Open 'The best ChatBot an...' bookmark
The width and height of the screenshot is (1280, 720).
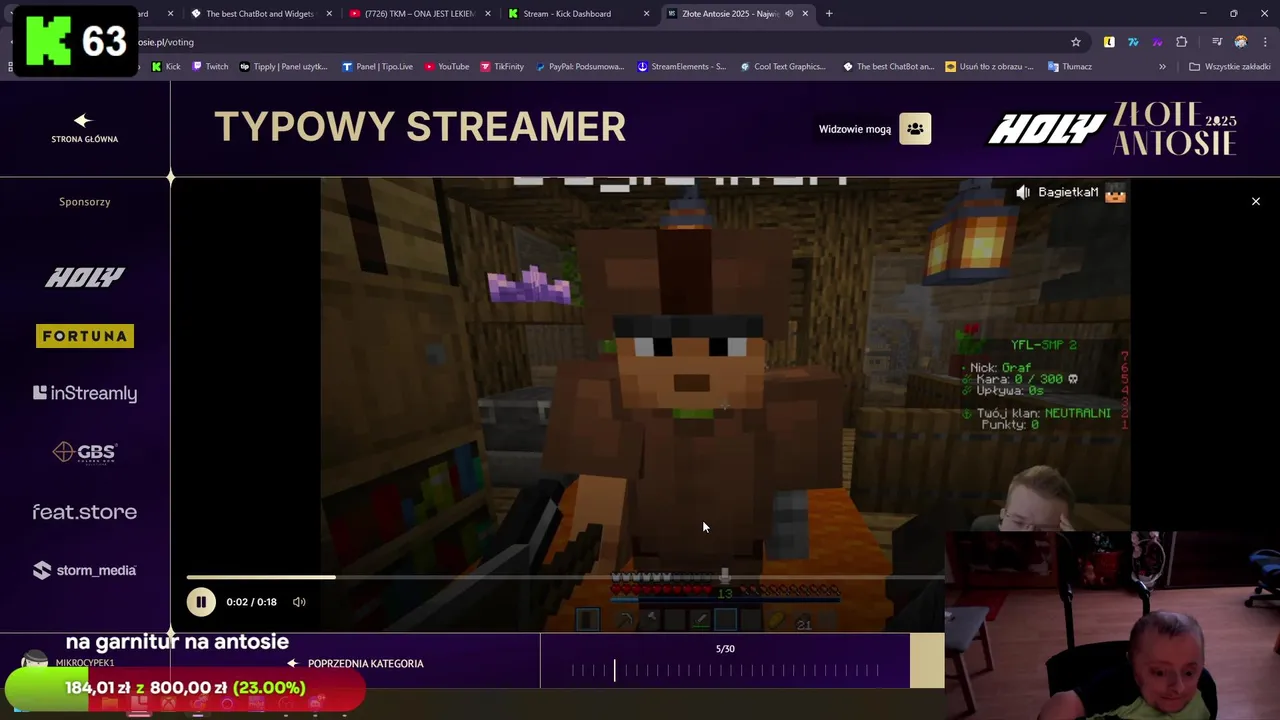pyautogui.click(x=888, y=67)
